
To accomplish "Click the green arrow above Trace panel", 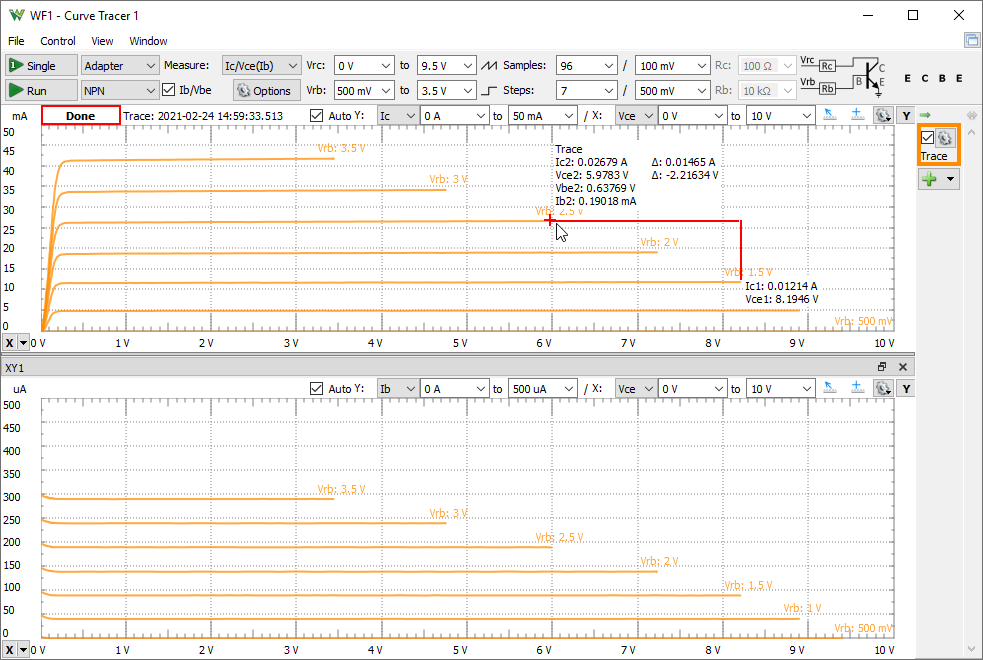I will click(x=925, y=115).
